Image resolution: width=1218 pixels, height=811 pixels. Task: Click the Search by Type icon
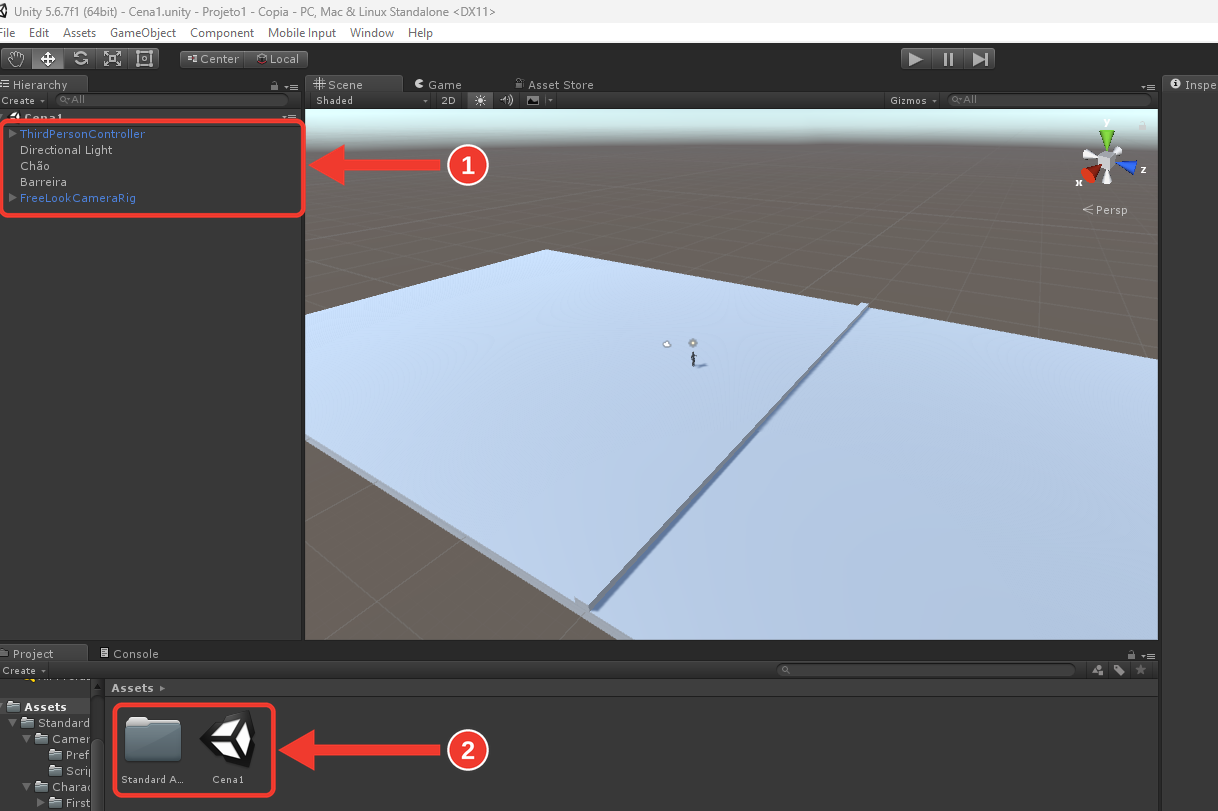[x=1098, y=670]
